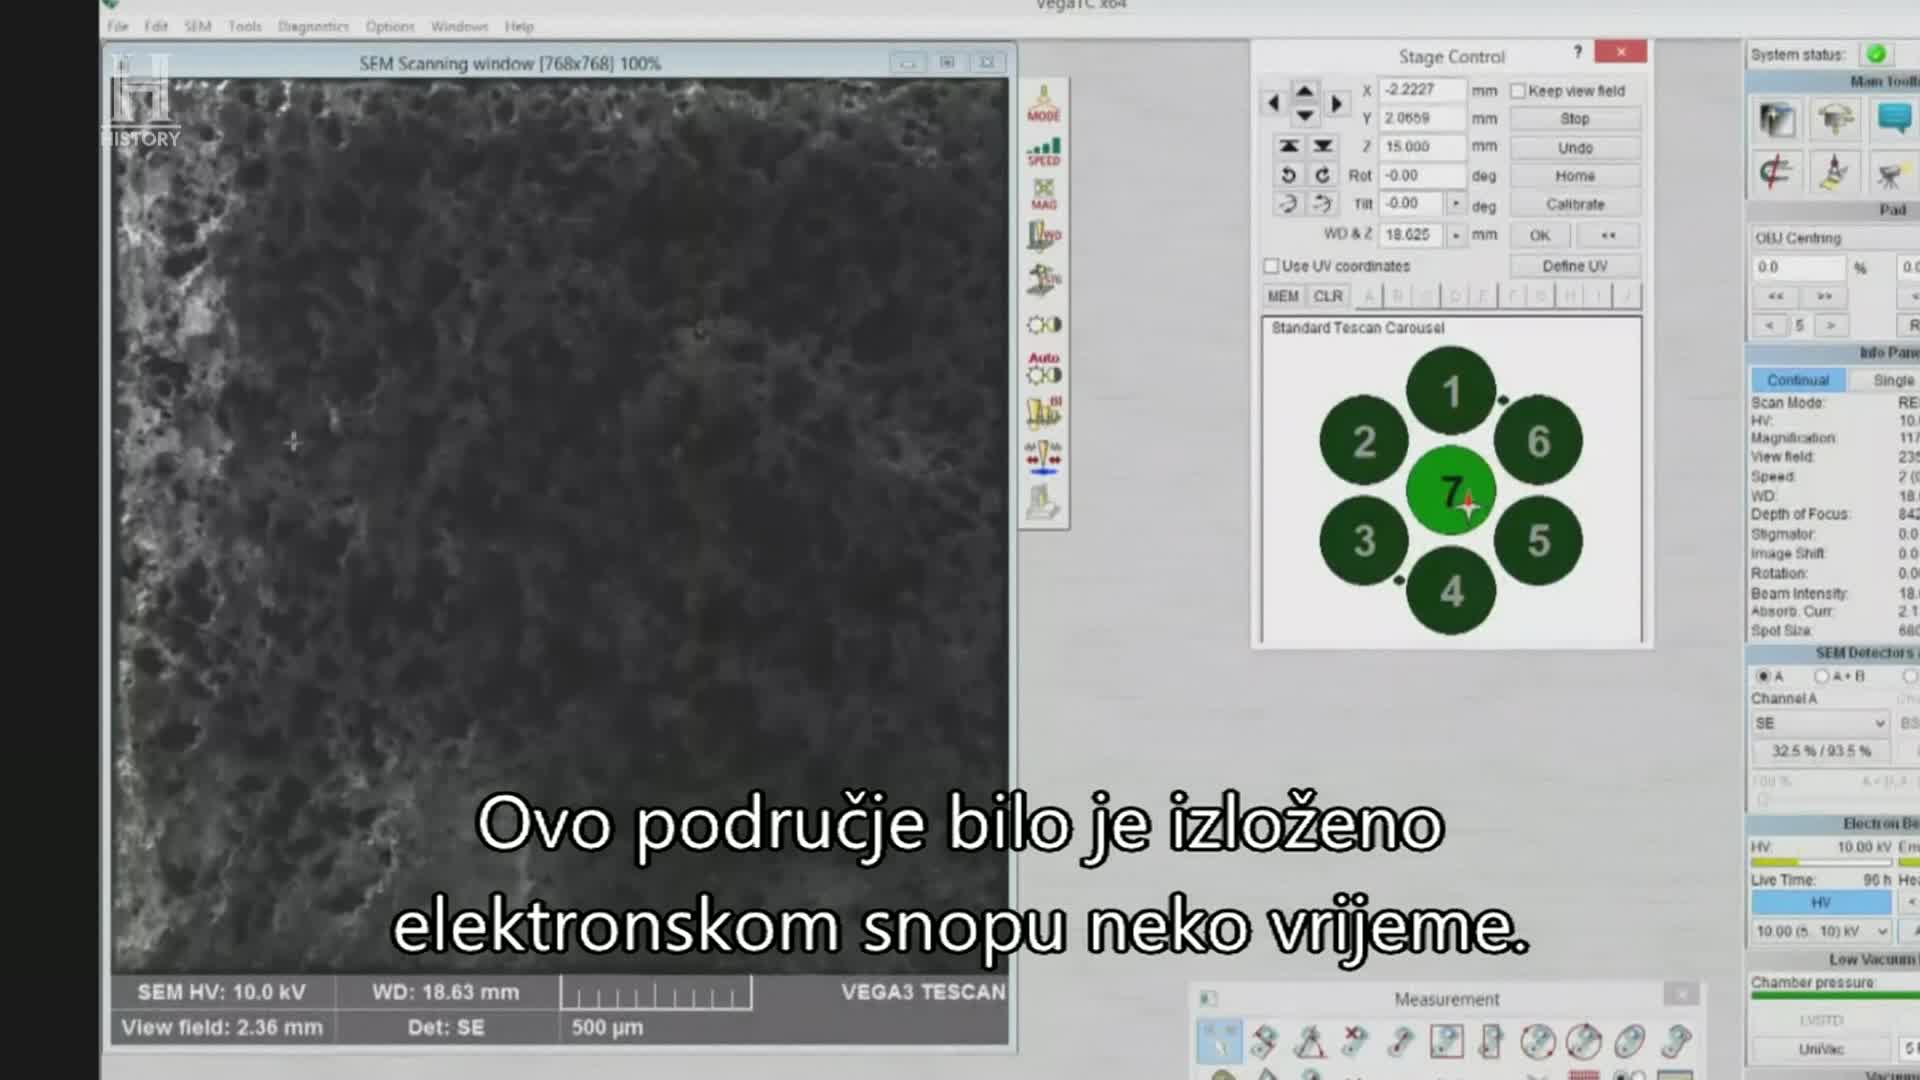Viewport: 1920px width, 1080px height.
Task: Click the Auto brightness/contrast icon
Action: tap(1043, 368)
